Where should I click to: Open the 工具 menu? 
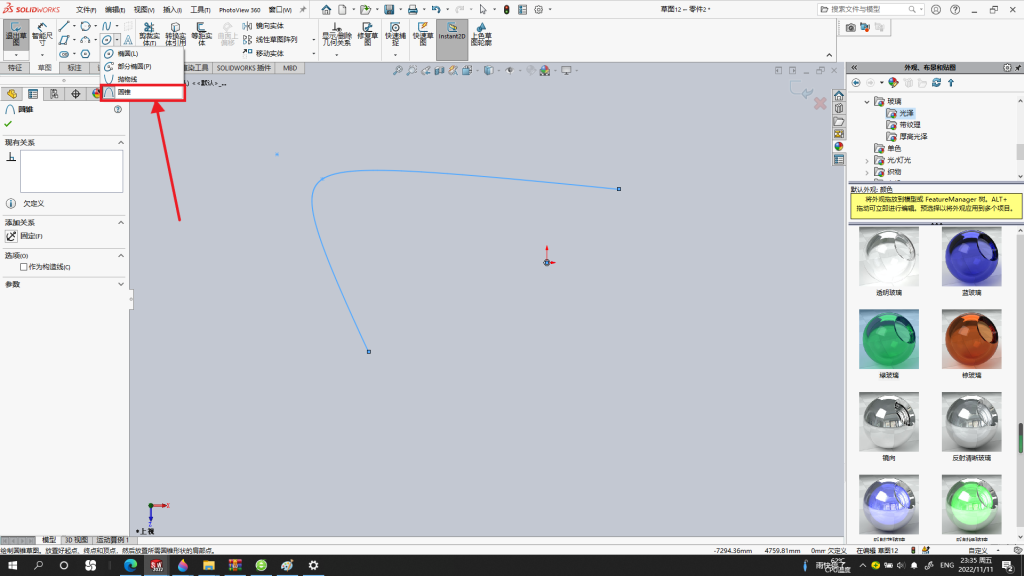[x=200, y=10]
